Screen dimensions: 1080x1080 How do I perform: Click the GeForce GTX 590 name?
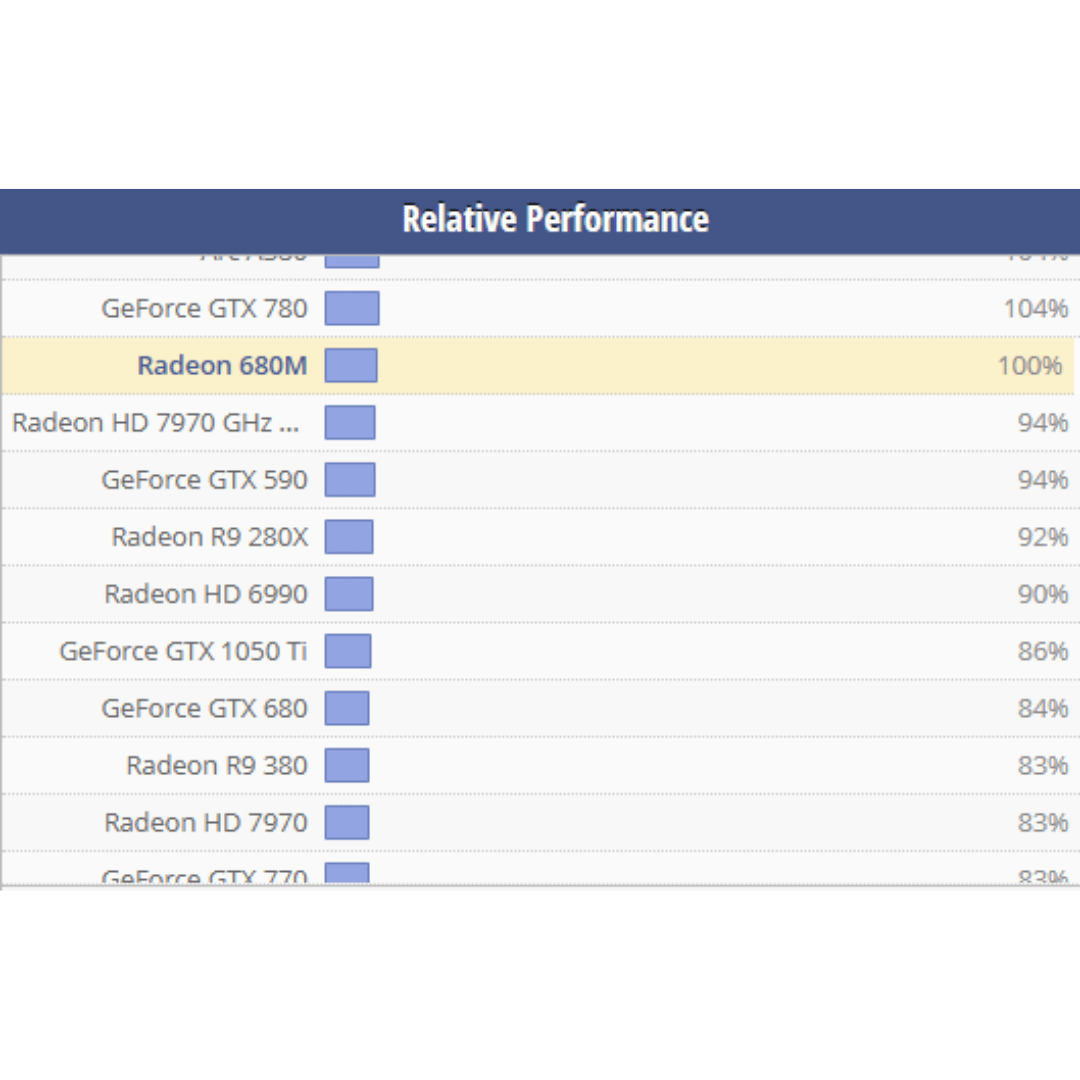[x=204, y=480]
